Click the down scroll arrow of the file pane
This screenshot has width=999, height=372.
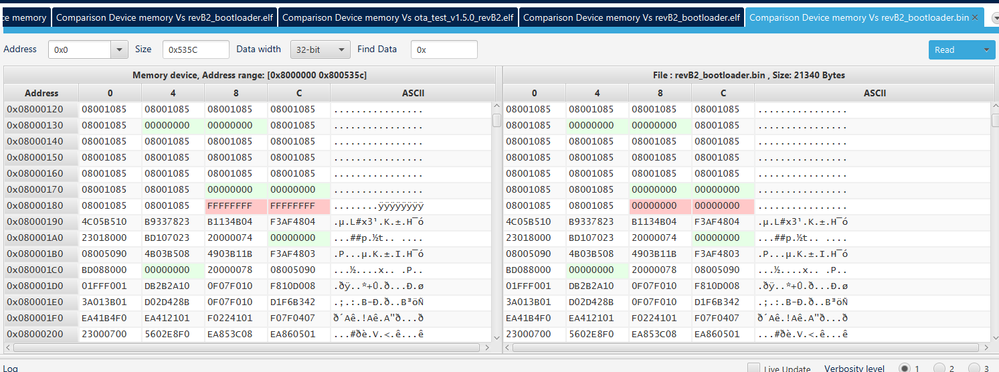pos(995,337)
